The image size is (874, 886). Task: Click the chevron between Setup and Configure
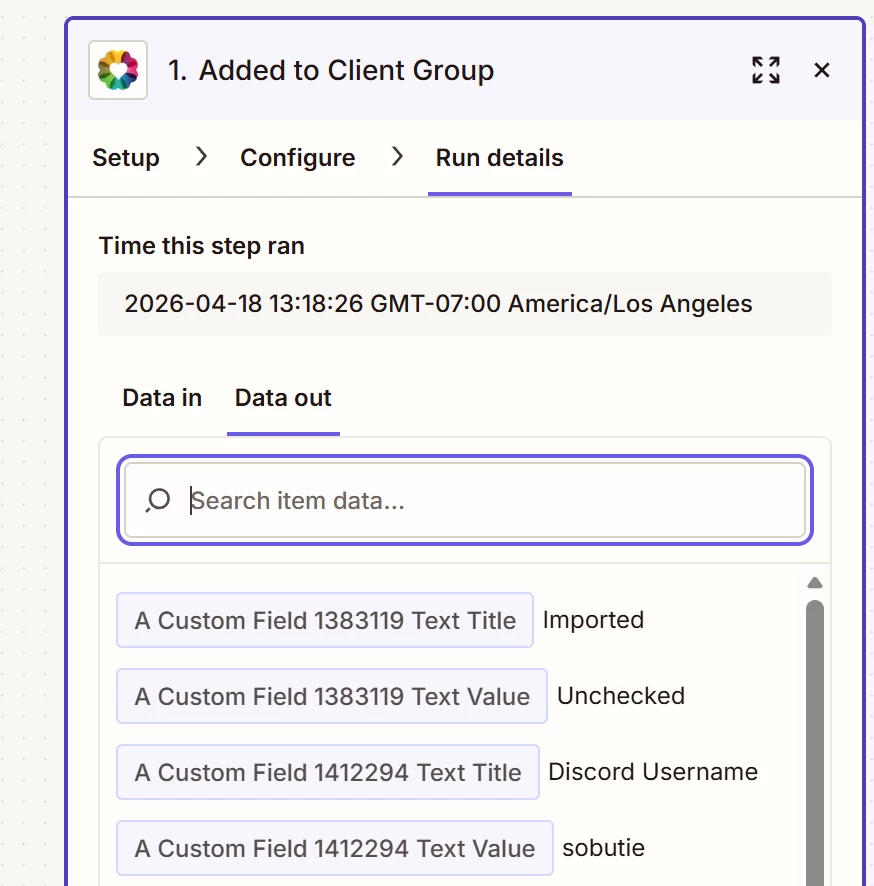coord(201,157)
